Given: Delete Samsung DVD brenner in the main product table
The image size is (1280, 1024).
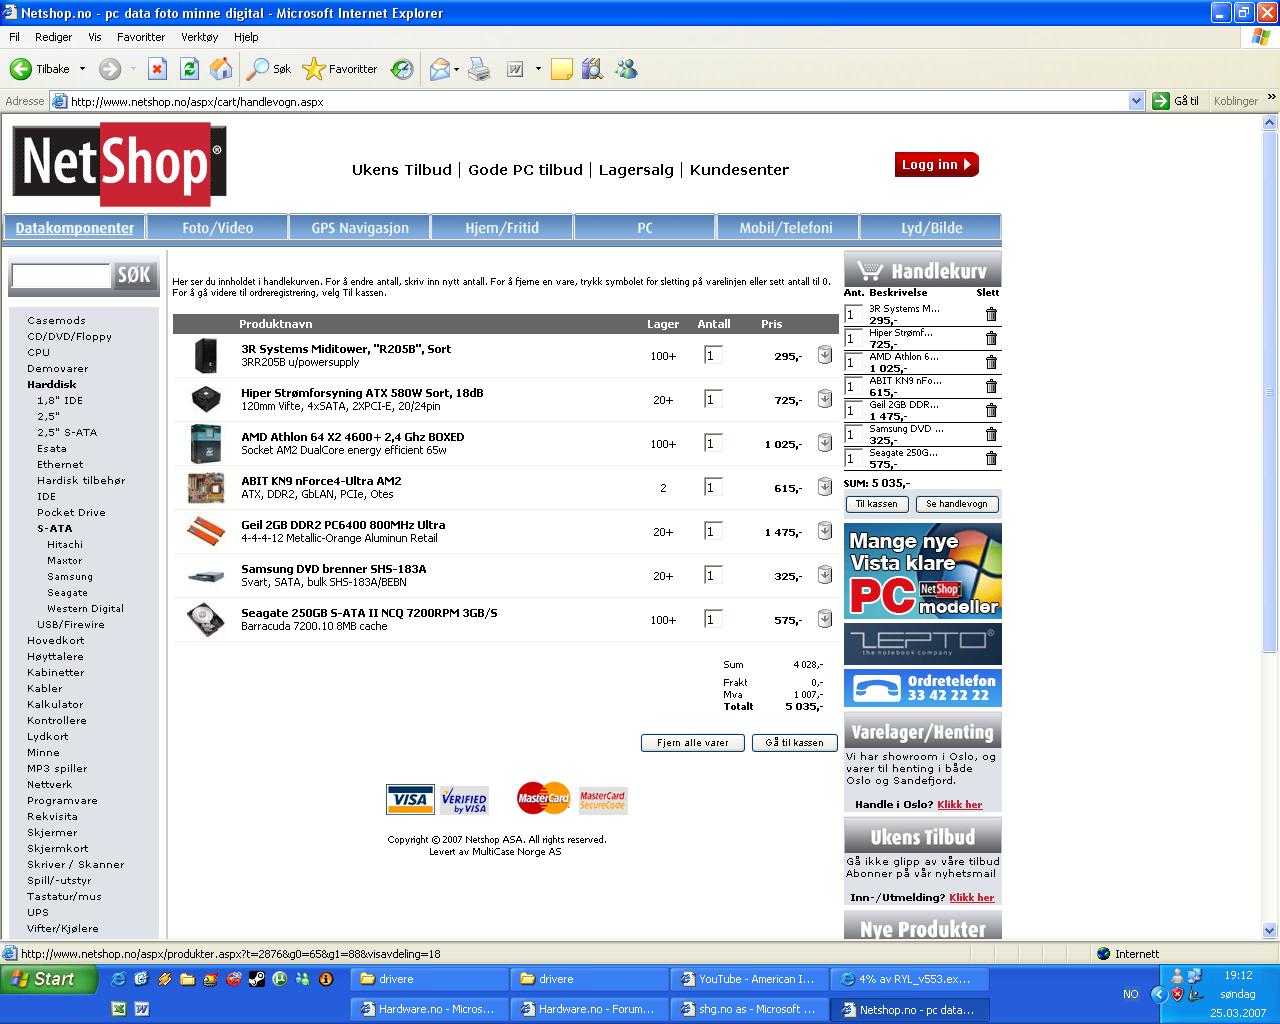Looking at the screenshot, I should (825, 575).
